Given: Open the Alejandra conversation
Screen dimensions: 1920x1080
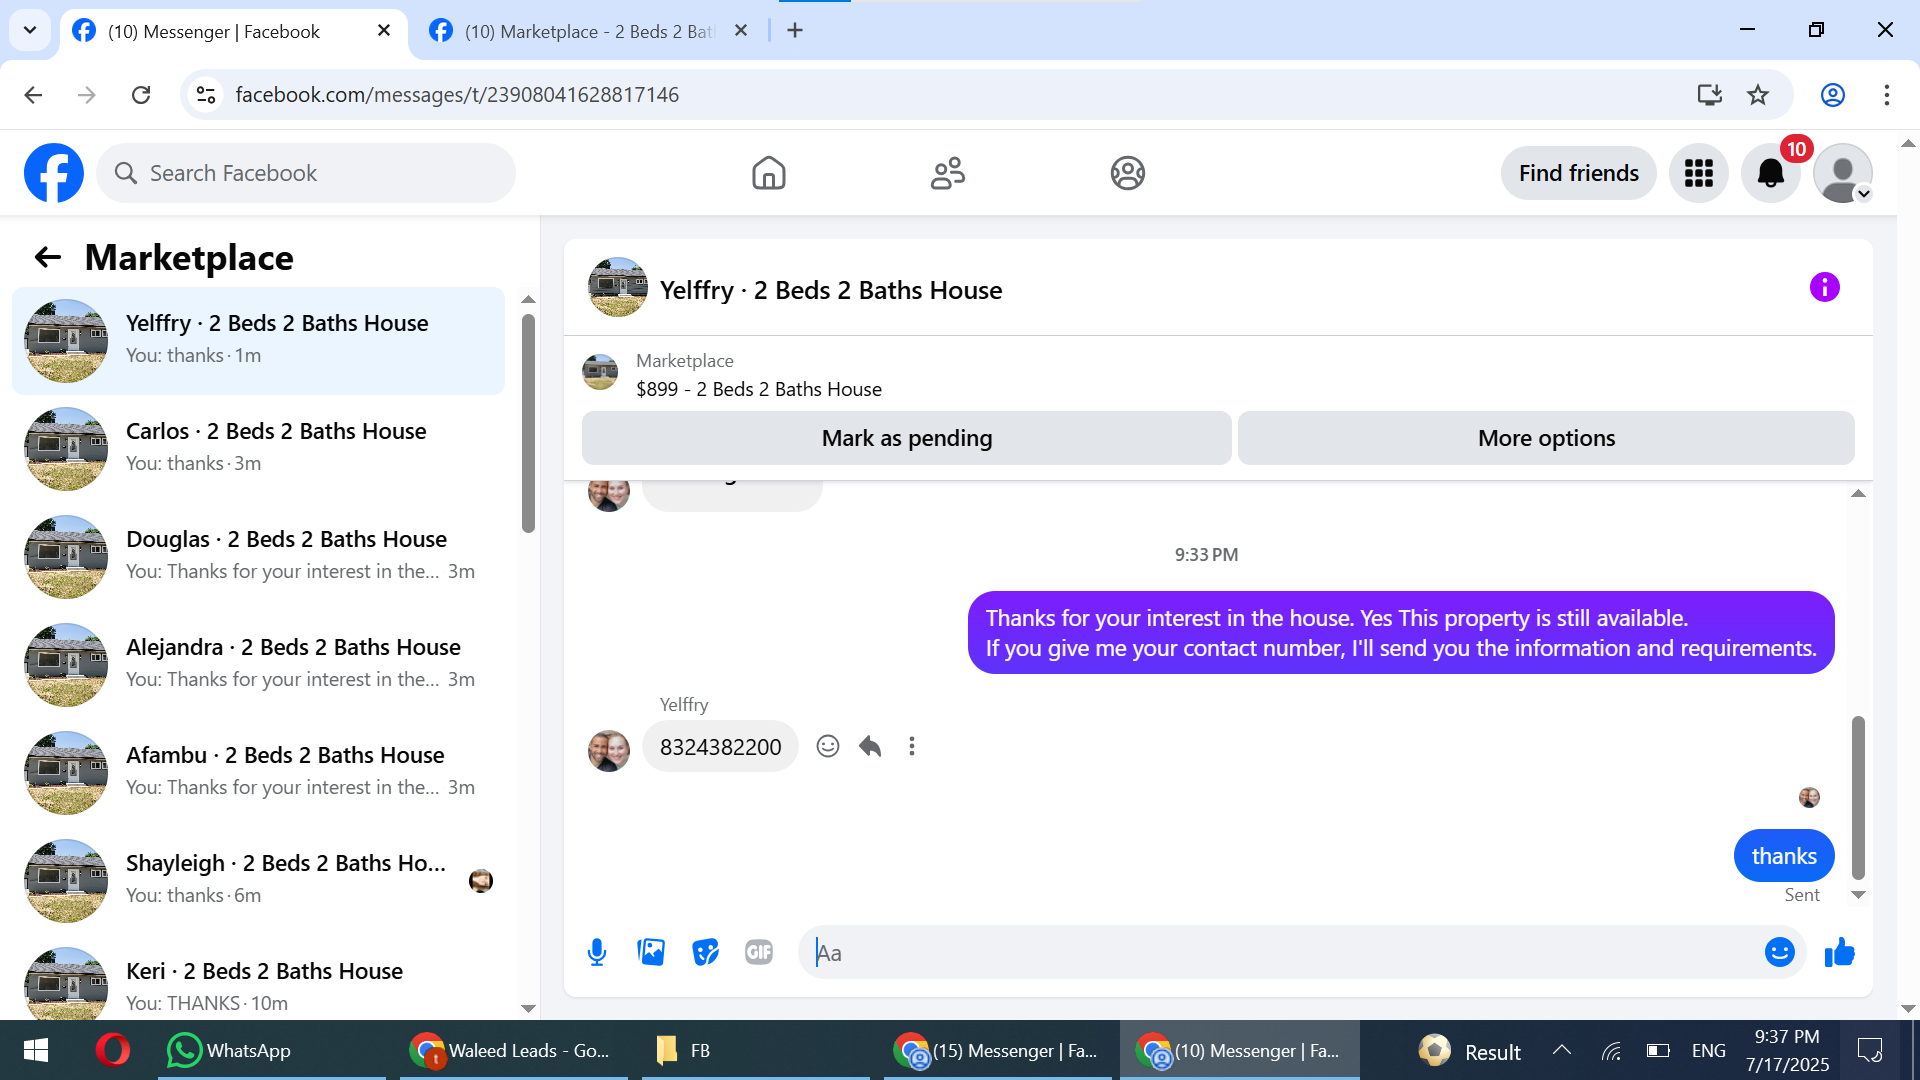Looking at the screenshot, I should (258, 665).
